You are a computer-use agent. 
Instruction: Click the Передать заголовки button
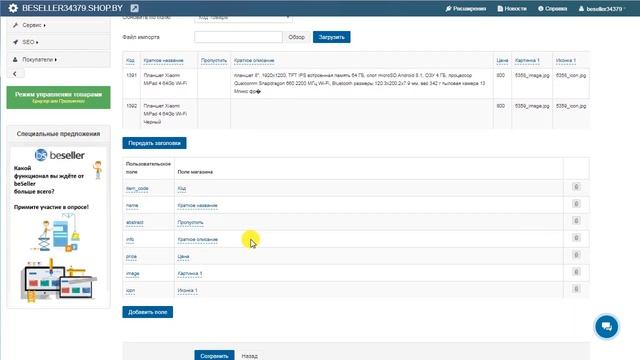[x=154, y=143]
